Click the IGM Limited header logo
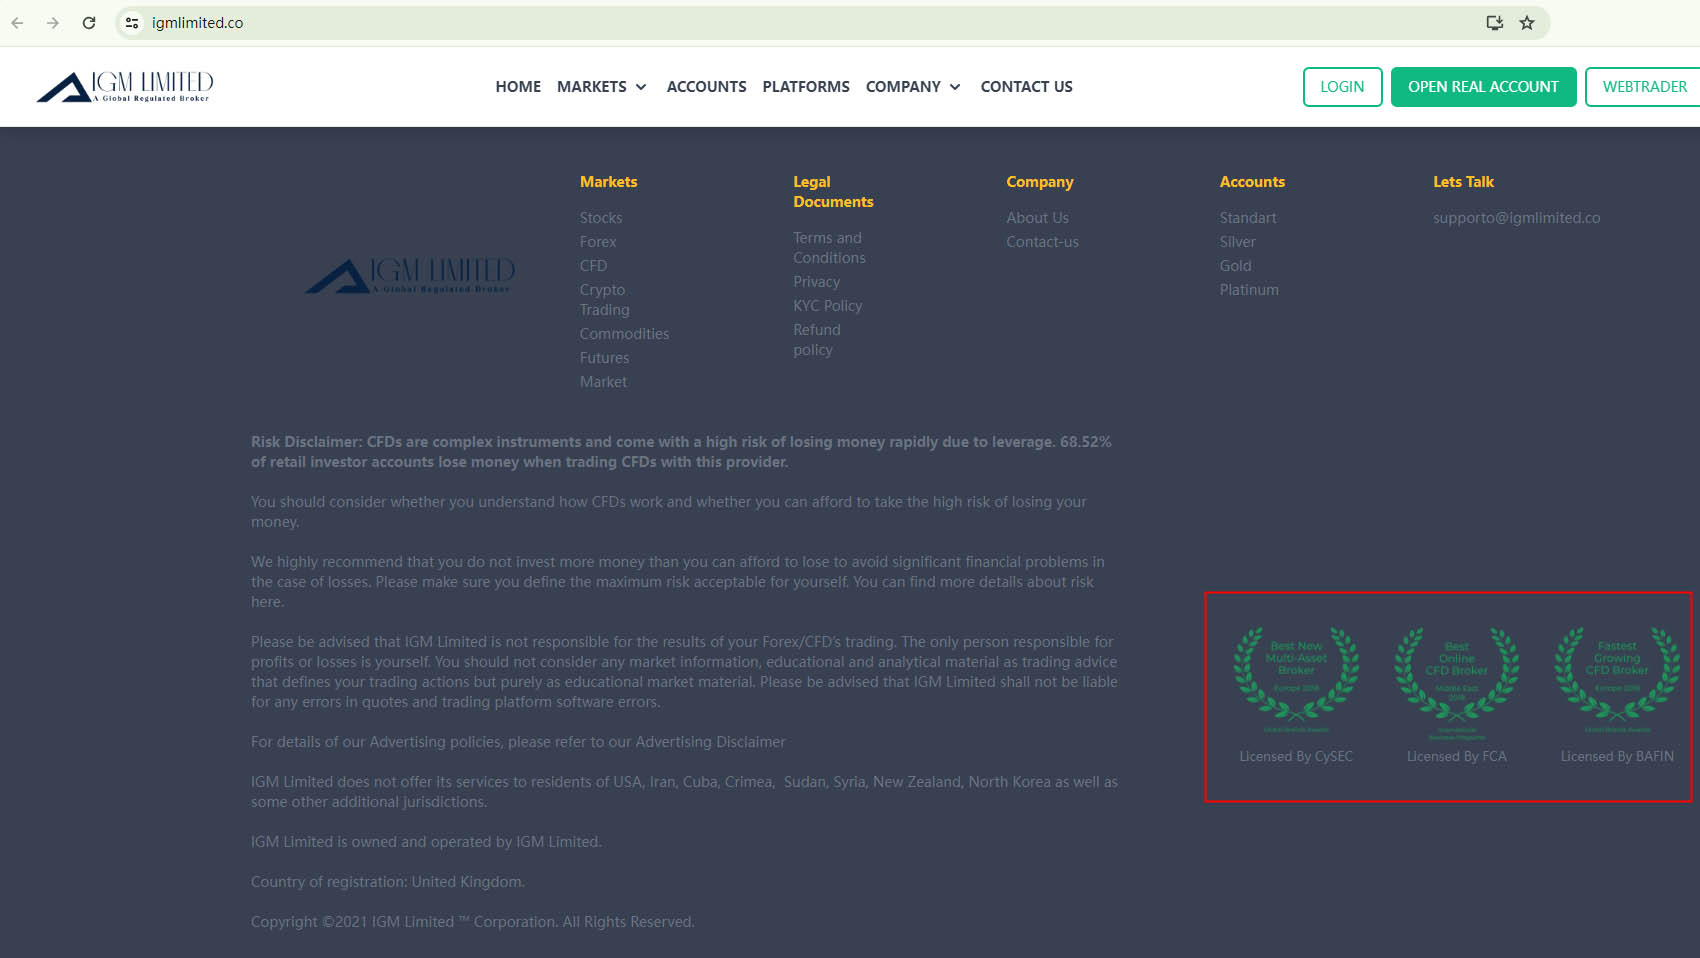Screen dimensions: 1700x958 click(125, 87)
